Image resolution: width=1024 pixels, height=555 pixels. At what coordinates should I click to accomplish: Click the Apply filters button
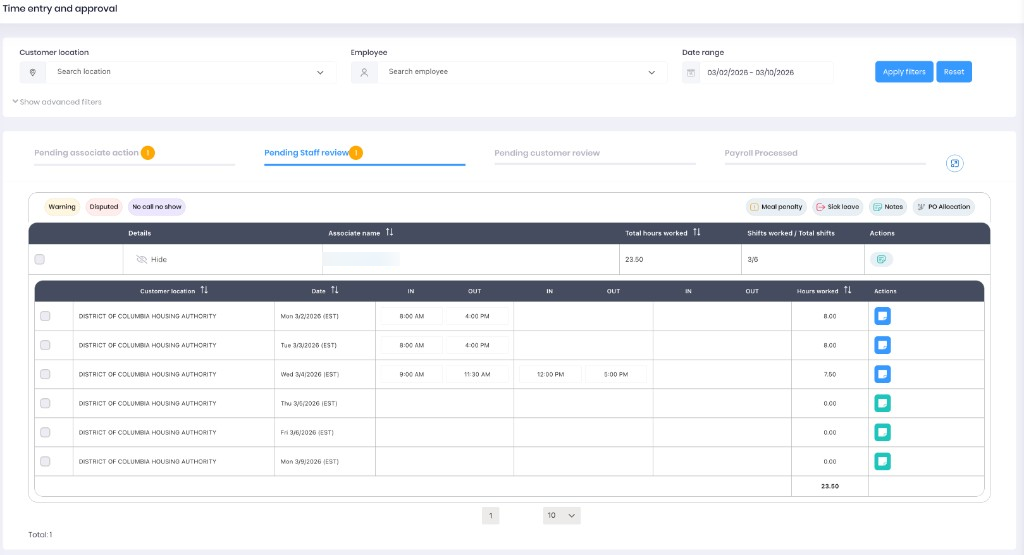click(904, 72)
